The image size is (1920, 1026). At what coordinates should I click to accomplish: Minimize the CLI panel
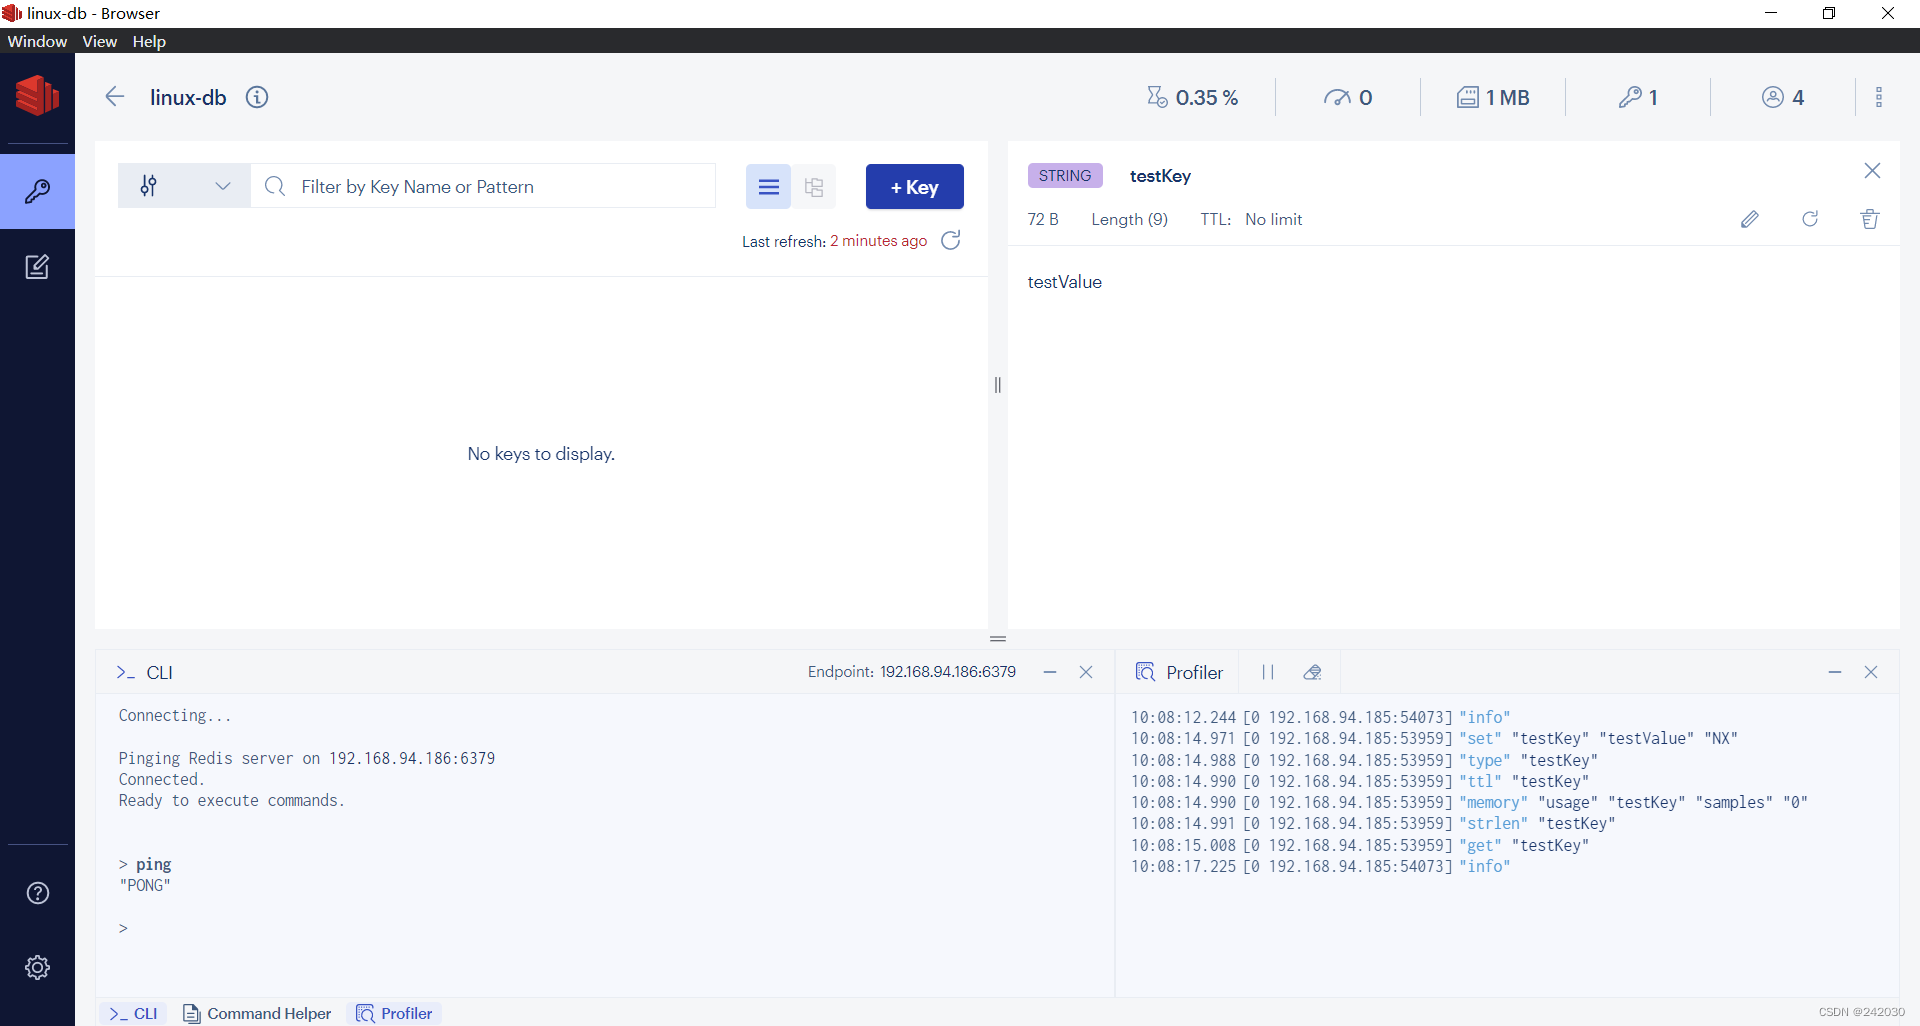tap(1050, 672)
